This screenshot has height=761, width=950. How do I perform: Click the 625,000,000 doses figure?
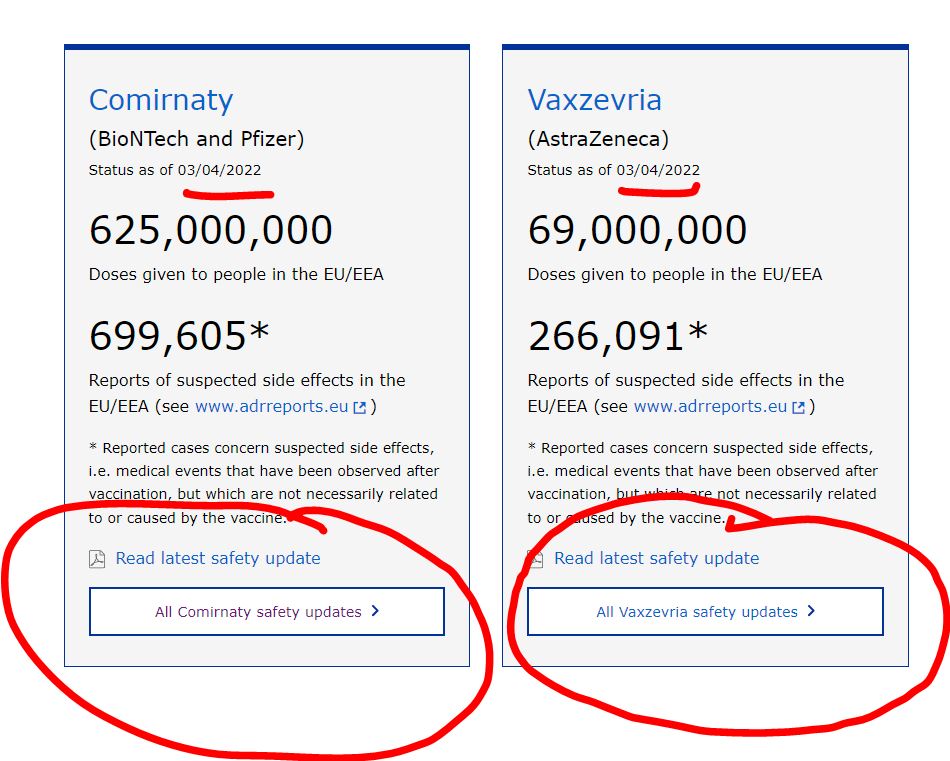[x=210, y=231]
